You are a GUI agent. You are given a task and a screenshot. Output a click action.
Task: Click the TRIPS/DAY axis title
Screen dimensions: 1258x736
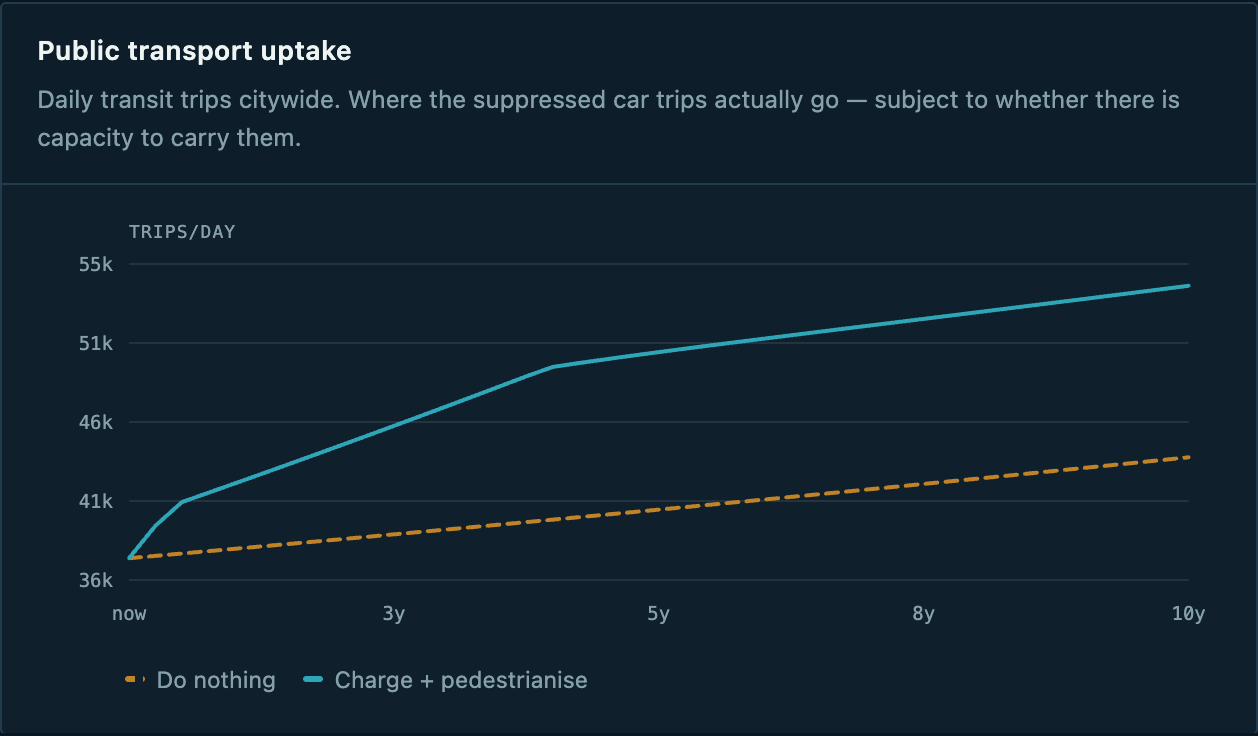182,232
